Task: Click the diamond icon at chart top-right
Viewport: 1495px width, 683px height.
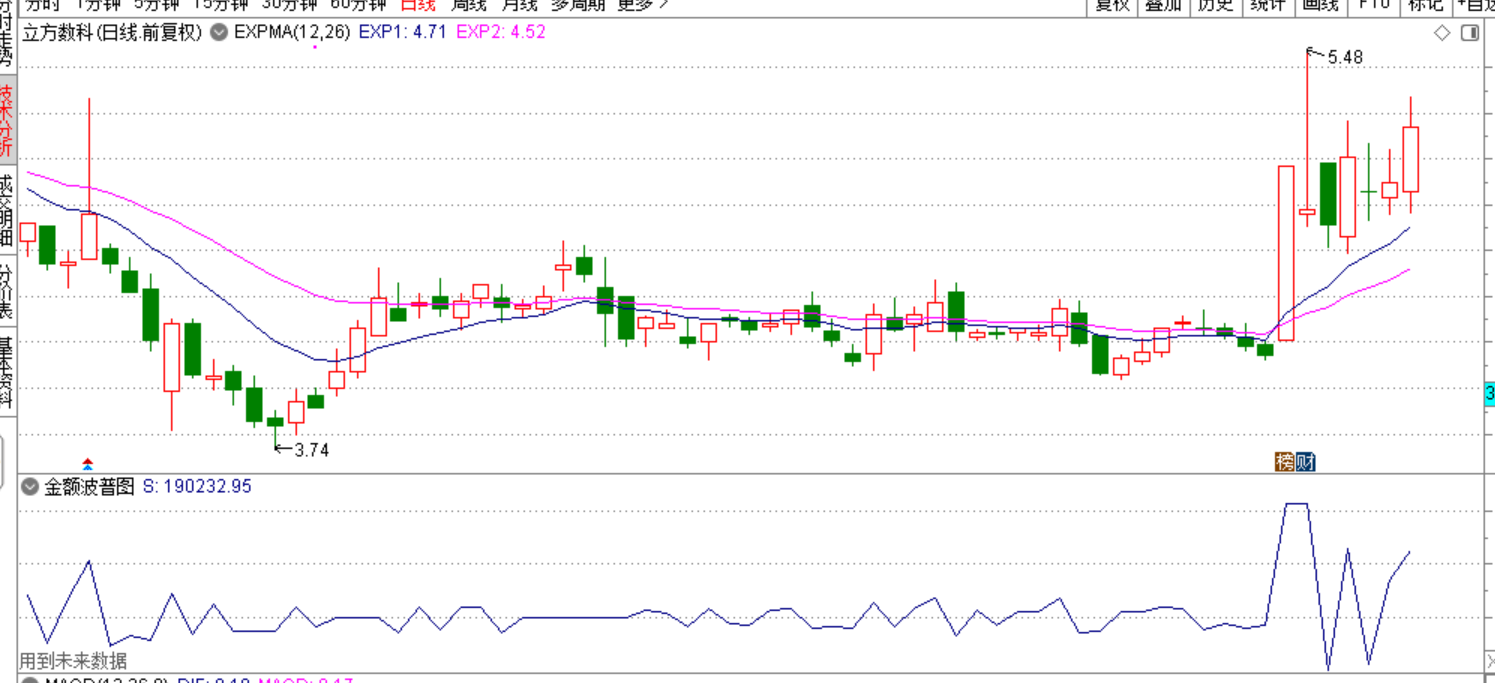Action: [1442, 33]
